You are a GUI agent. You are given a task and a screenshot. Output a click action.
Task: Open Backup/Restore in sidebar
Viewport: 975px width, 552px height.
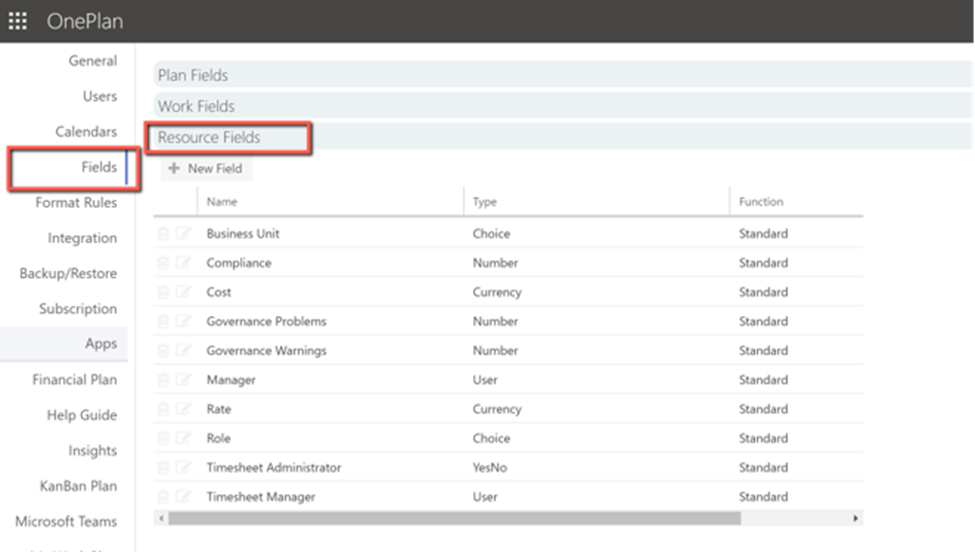tap(68, 274)
